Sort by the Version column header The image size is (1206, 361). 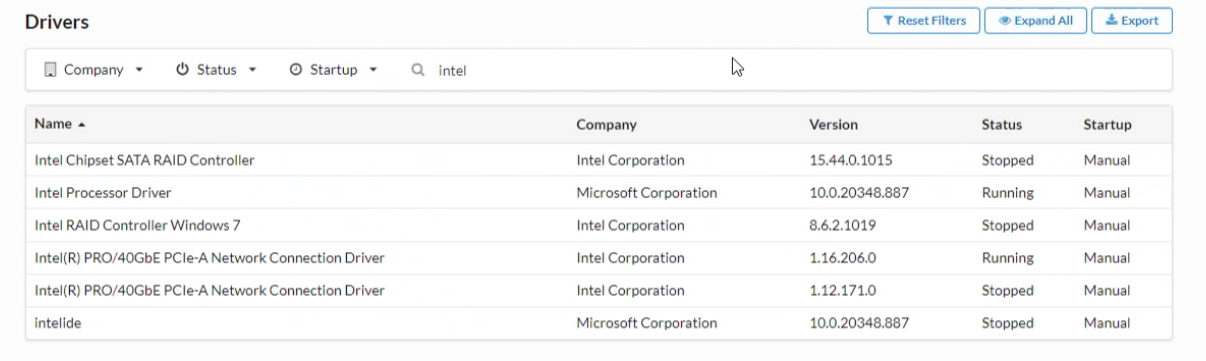click(x=833, y=125)
